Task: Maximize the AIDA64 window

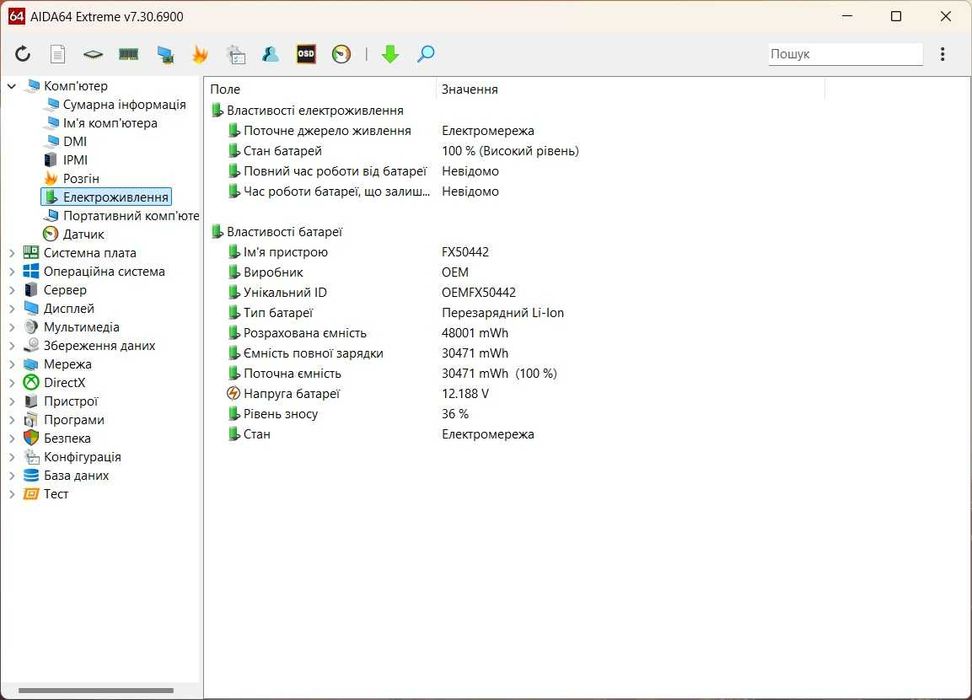Action: 896,16
